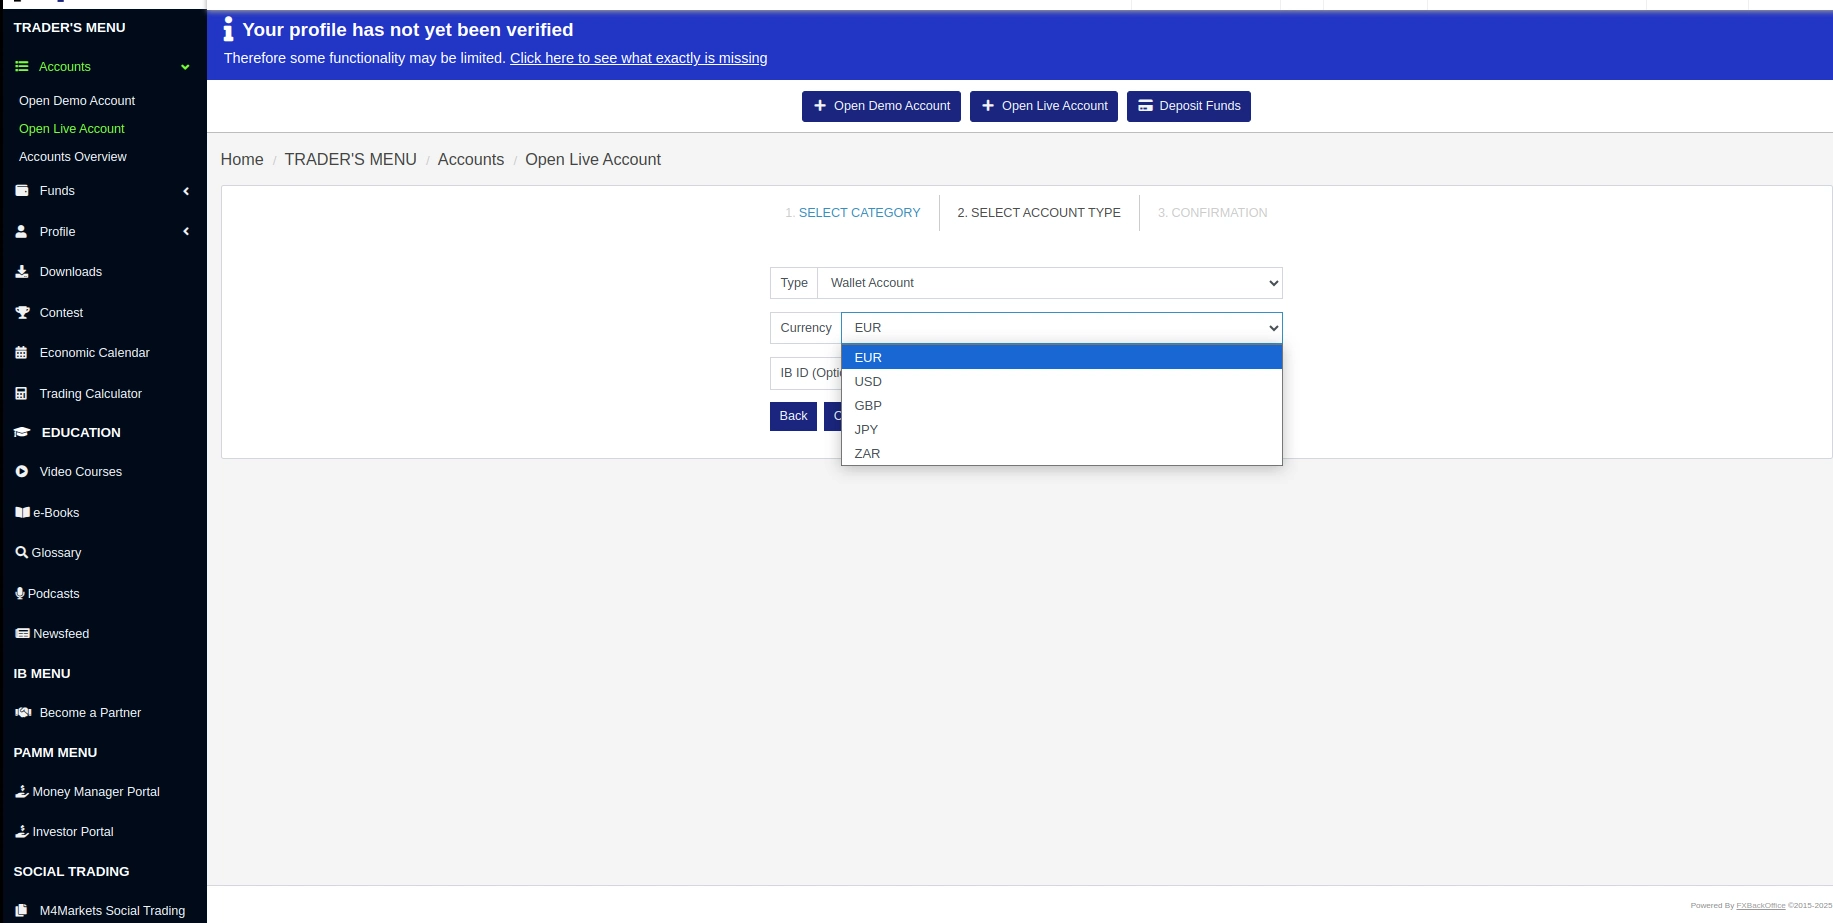The image size is (1833, 923).
Task: Open Accounts Overview in sidebar
Action: pyautogui.click(x=73, y=157)
